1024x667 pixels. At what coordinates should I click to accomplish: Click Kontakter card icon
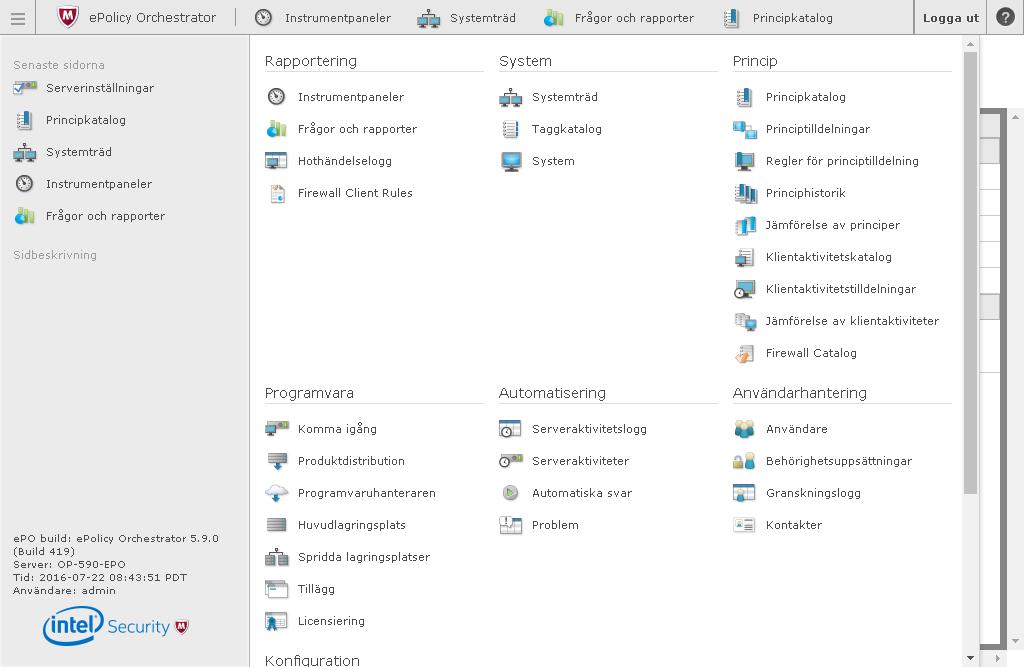tap(744, 525)
